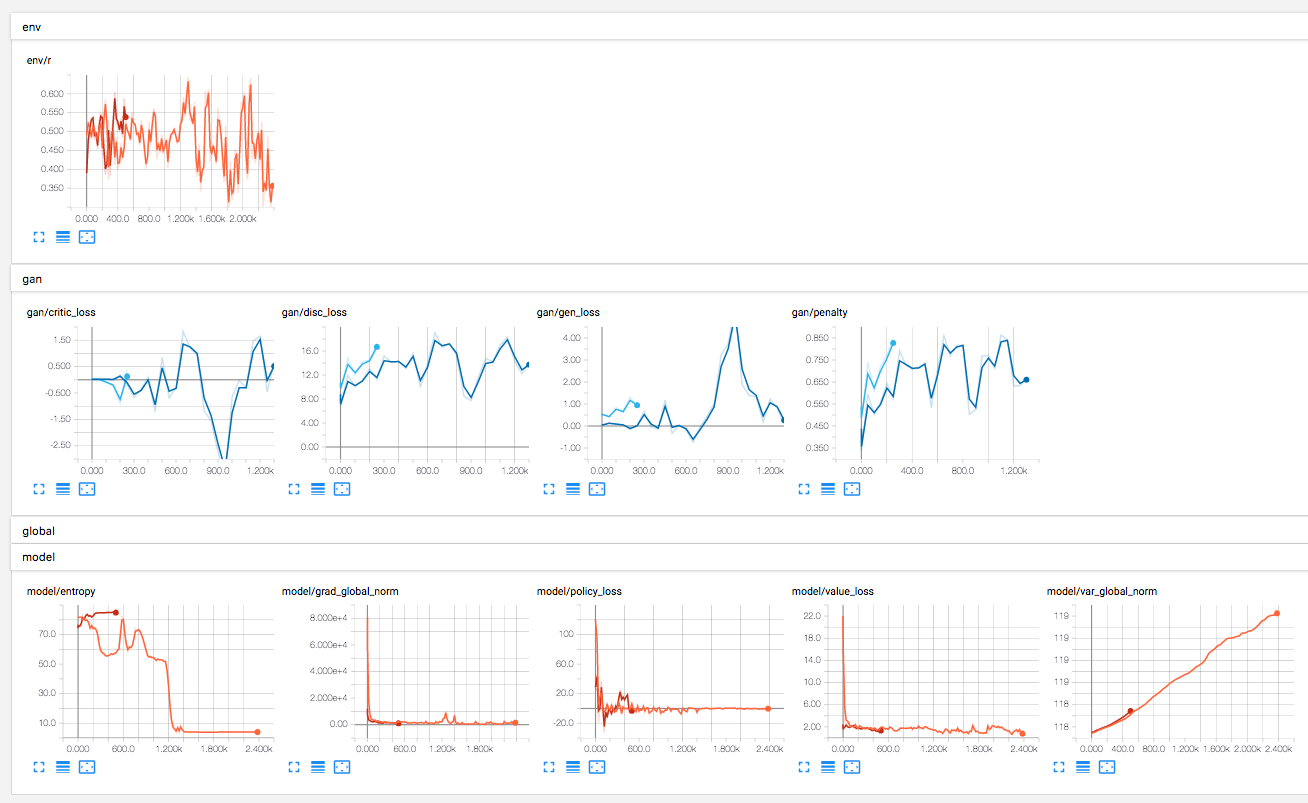Expand the model/grad_global_norm chart
Screen dimensions: 1308x803
coord(294,767)
